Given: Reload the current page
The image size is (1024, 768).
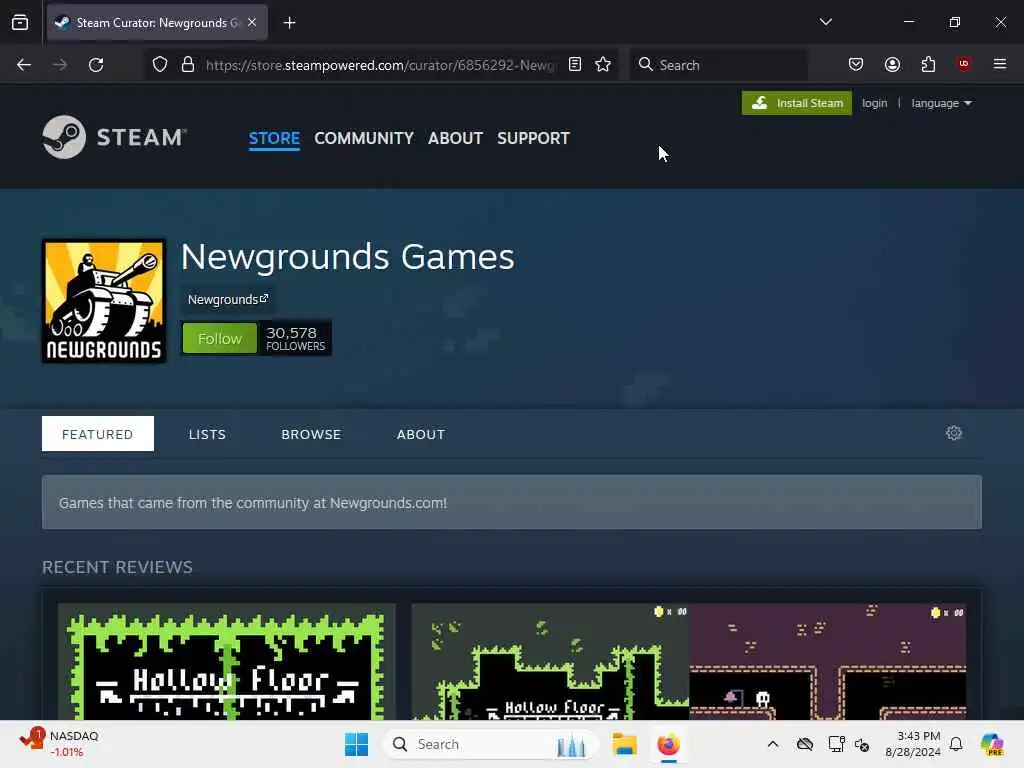Looking at the screenshot, I should pyautogui.click(x=96, y=65).
